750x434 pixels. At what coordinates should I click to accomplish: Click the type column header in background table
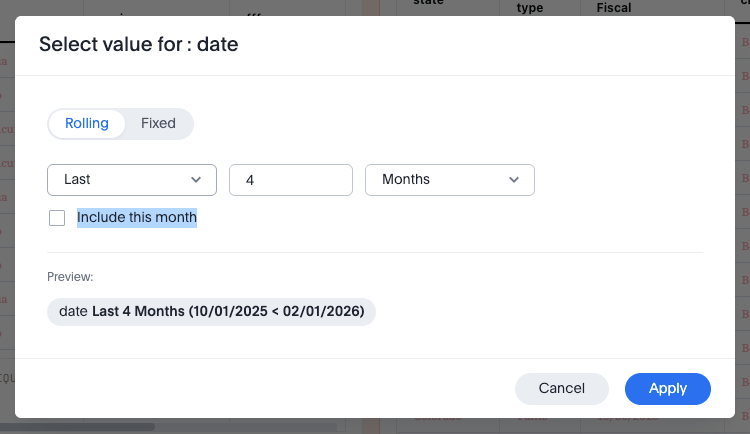click(x=528, y=8)
